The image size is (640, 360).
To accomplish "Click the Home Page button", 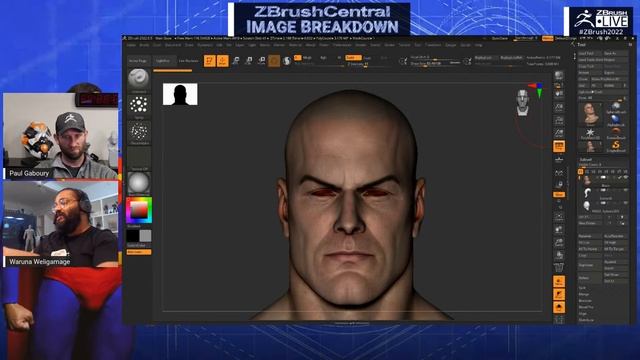I will [x=138, y=61].
